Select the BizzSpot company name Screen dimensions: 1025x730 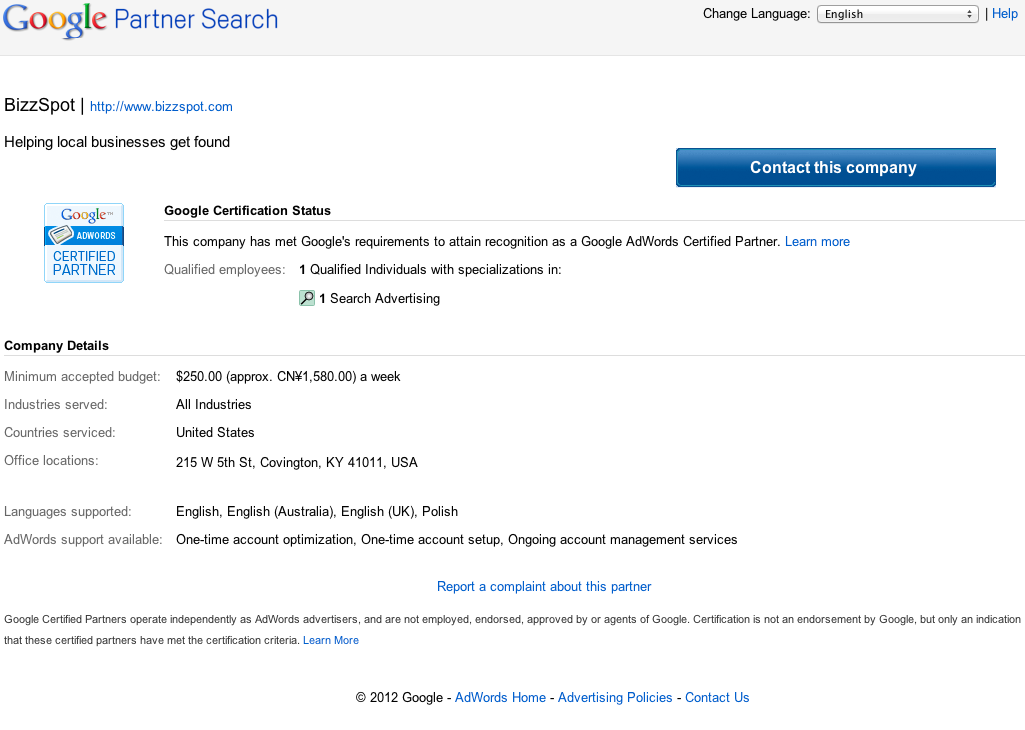tap(39, 105)
